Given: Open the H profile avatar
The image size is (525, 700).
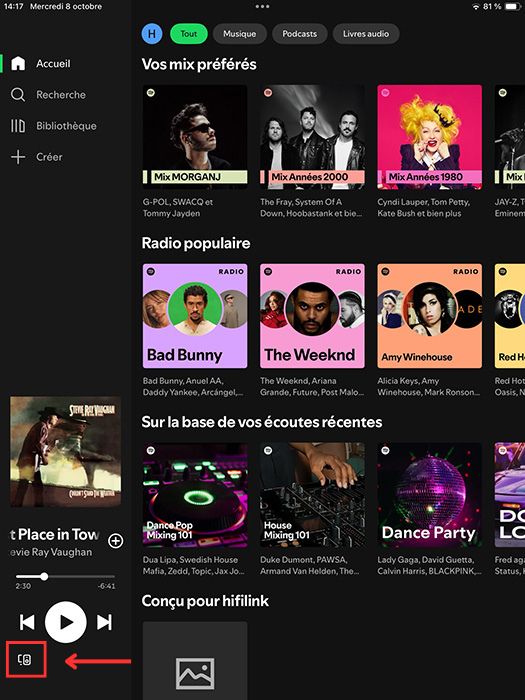Looking at the screenshot, I should click(x=152, y=33).
